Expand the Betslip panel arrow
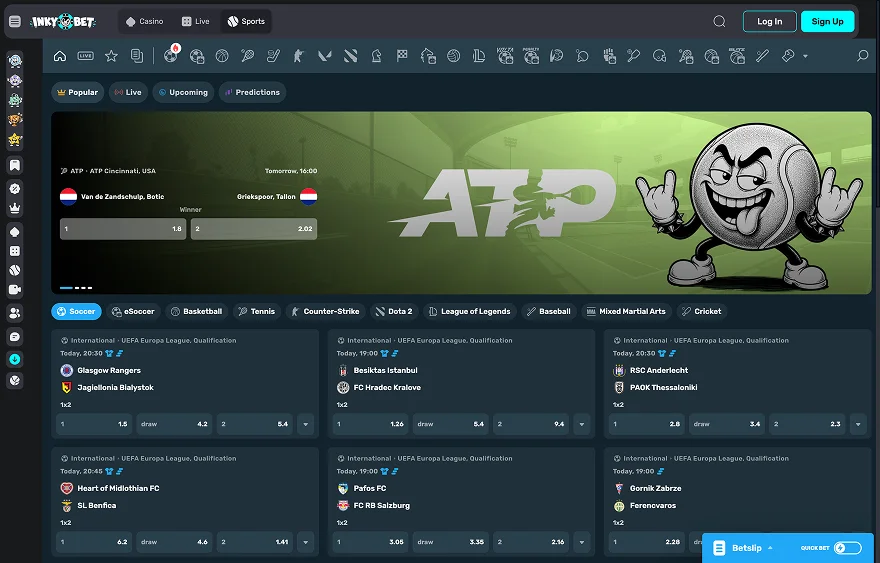Screen dimensions: 880x563 coord(770,548)
